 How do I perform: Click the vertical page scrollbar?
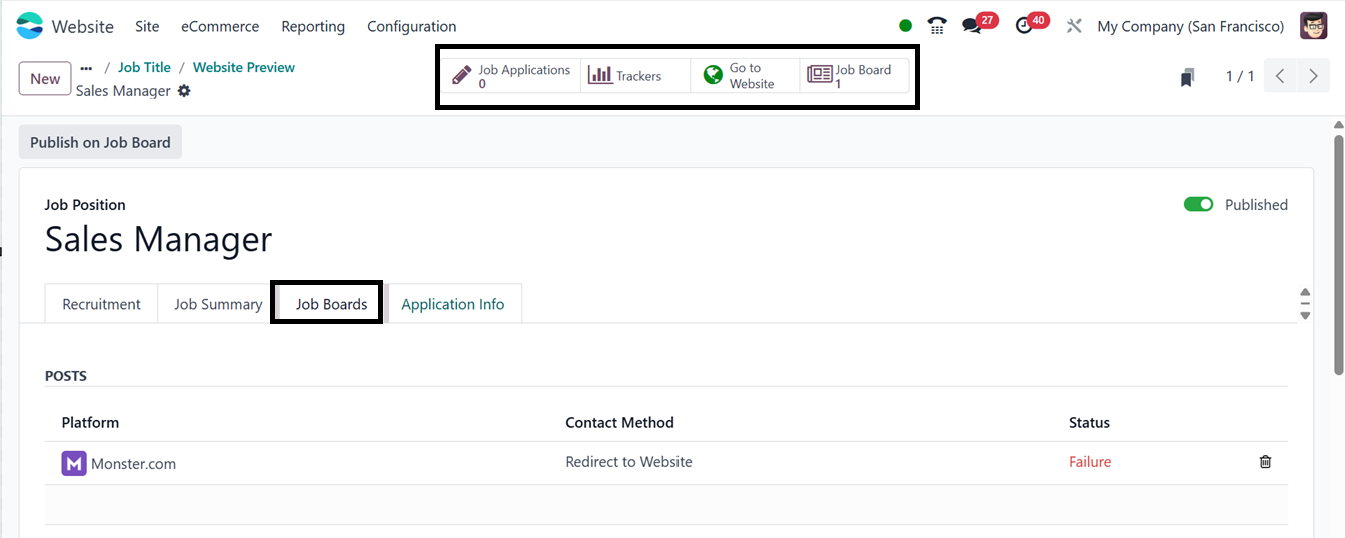pyautogui.click(x=1339, y=250)
